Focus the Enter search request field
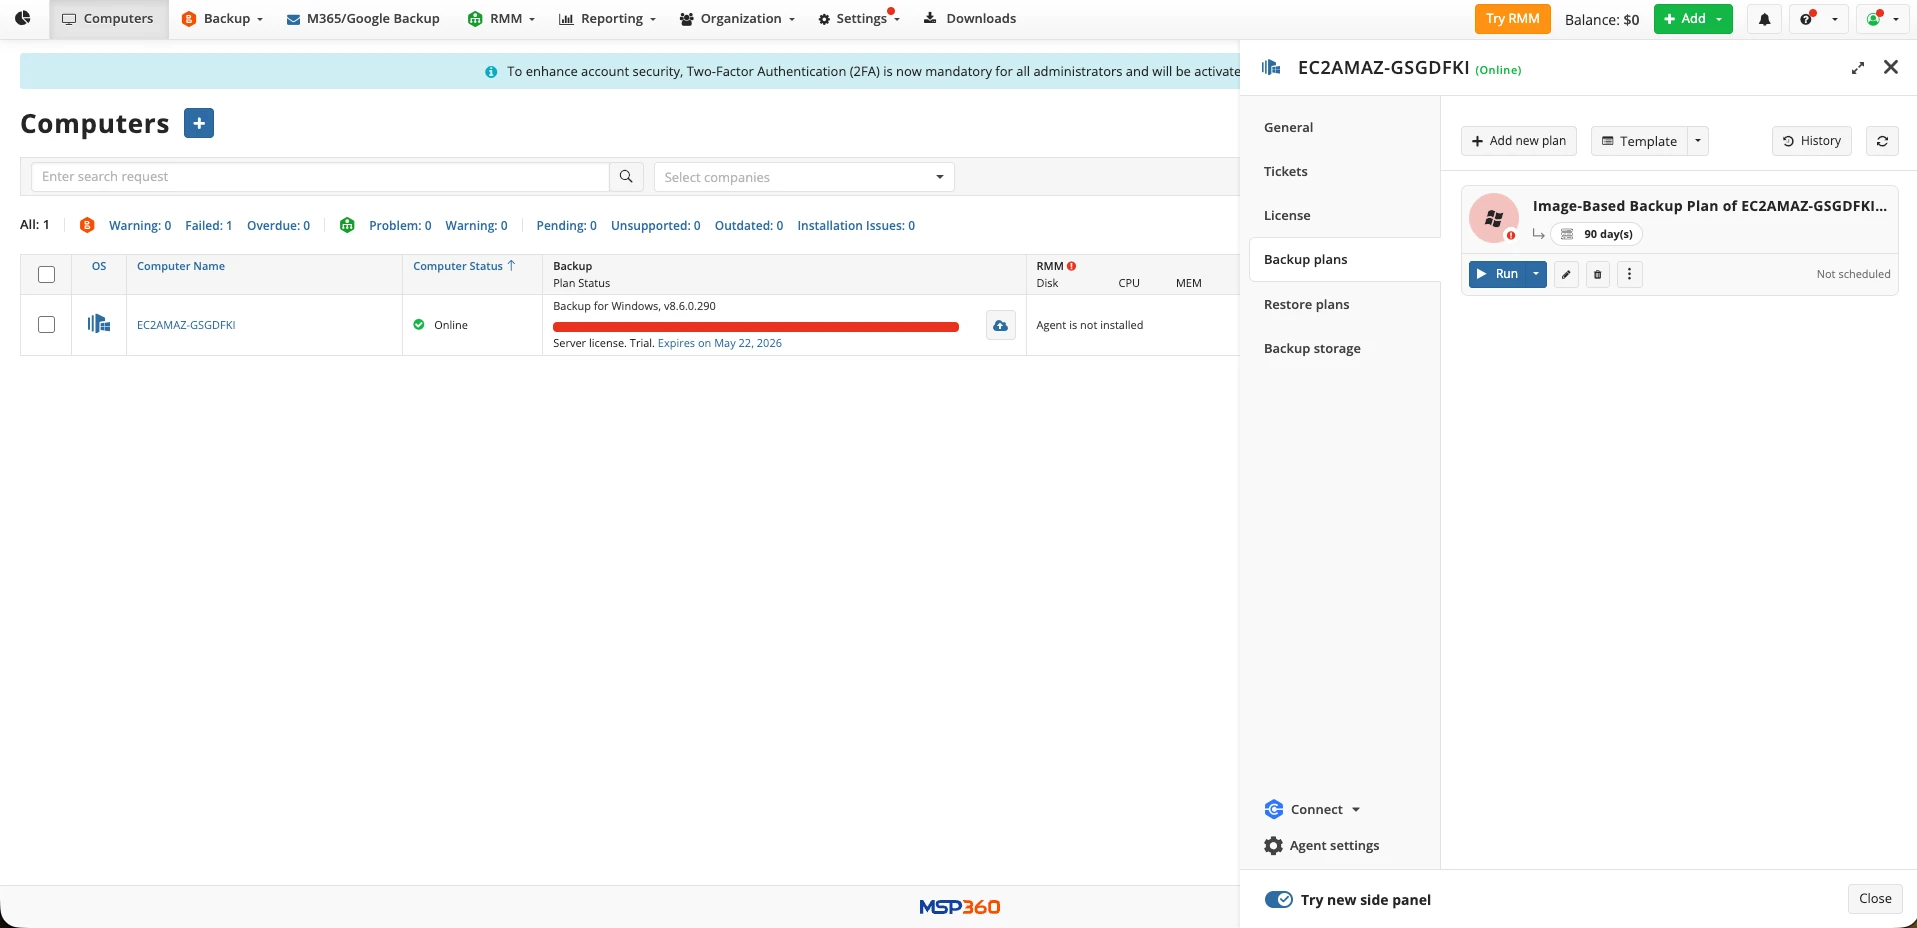The height and width of the screenshot is (928, 1917). [320, 177]
